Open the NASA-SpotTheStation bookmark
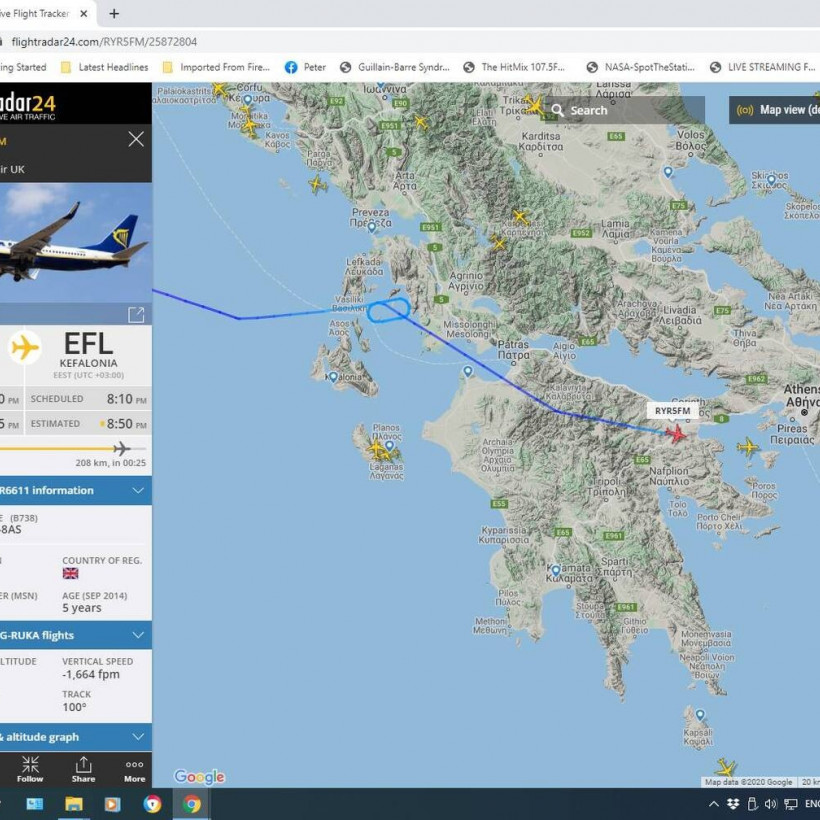 [641, 67]
